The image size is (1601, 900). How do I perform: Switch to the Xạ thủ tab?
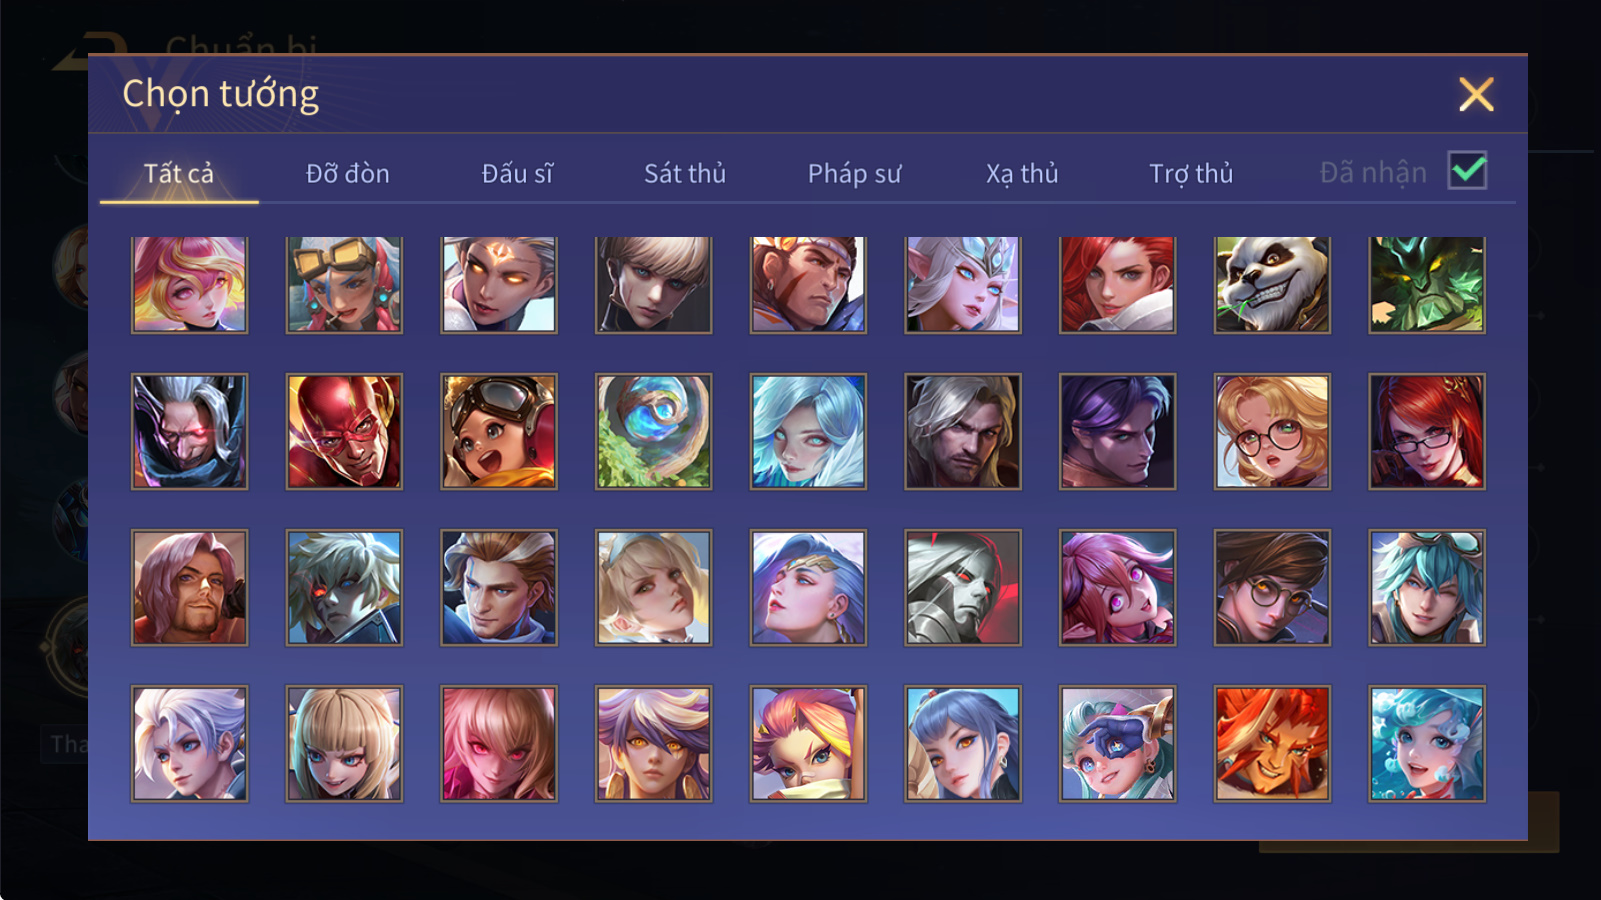(x=1022, y=174)
